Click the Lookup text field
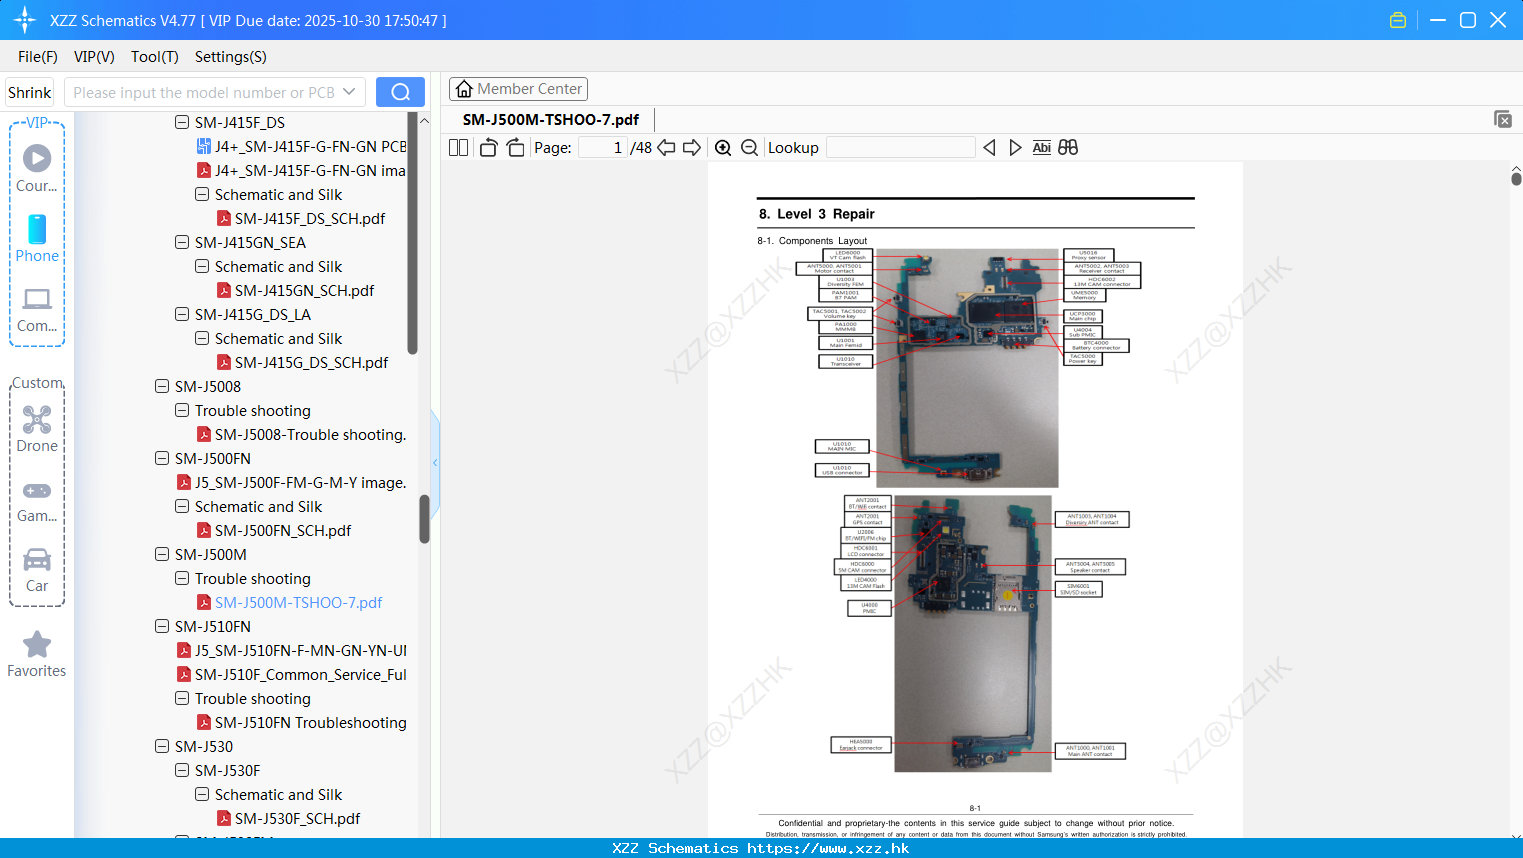Image resolution: width=1523 pixels, height=858 pixels. point(901,148)
